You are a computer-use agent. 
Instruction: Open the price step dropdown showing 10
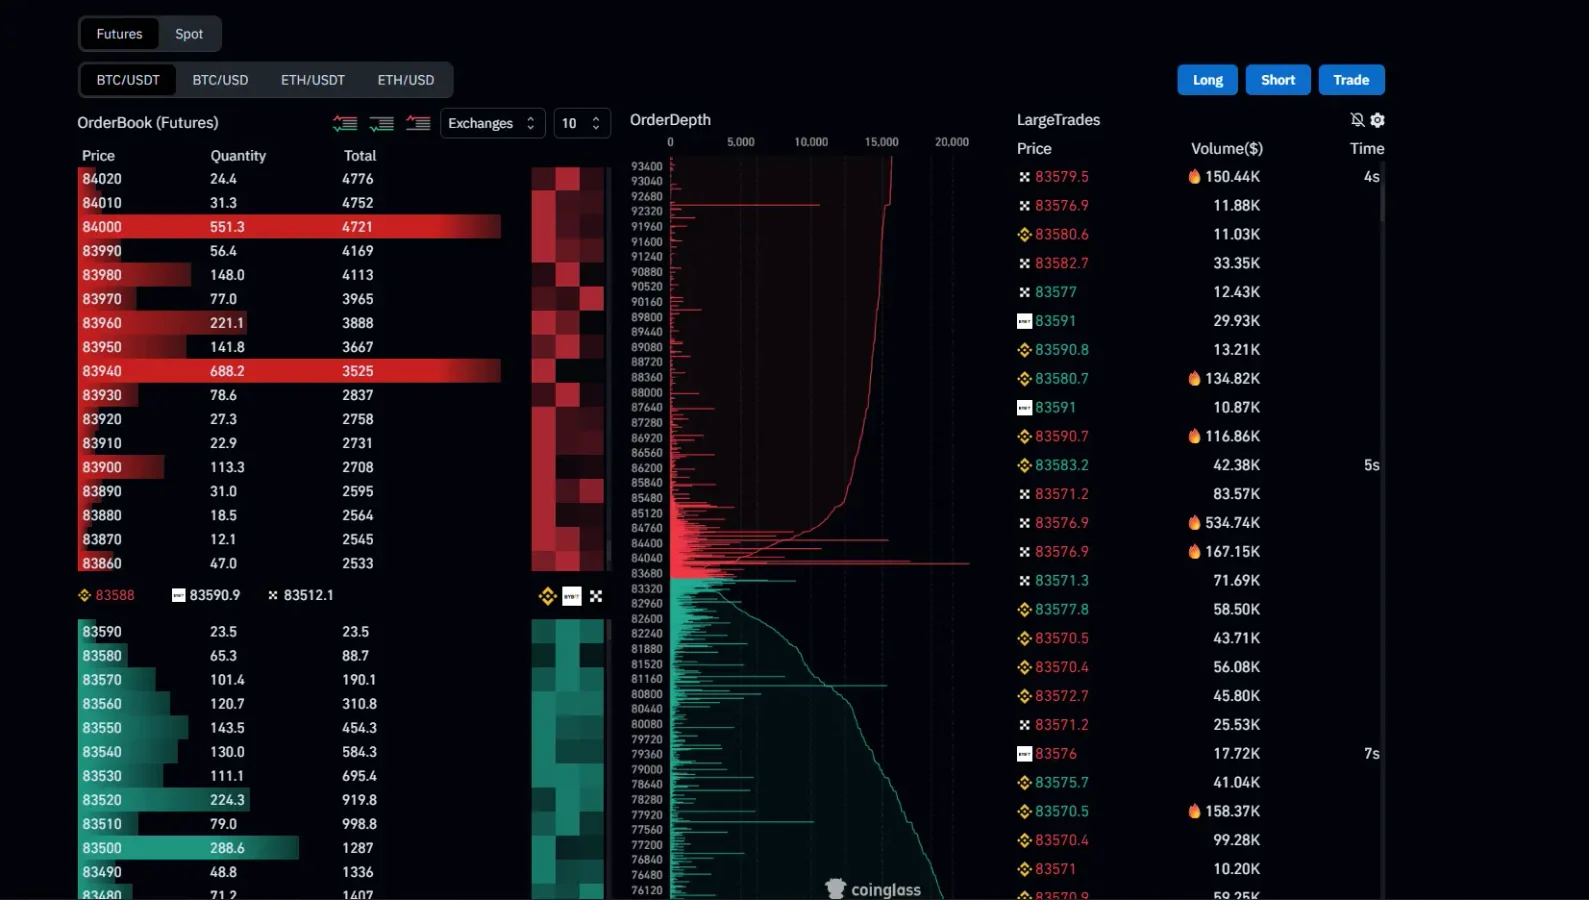pyautogui.click(x=582, y=123)
